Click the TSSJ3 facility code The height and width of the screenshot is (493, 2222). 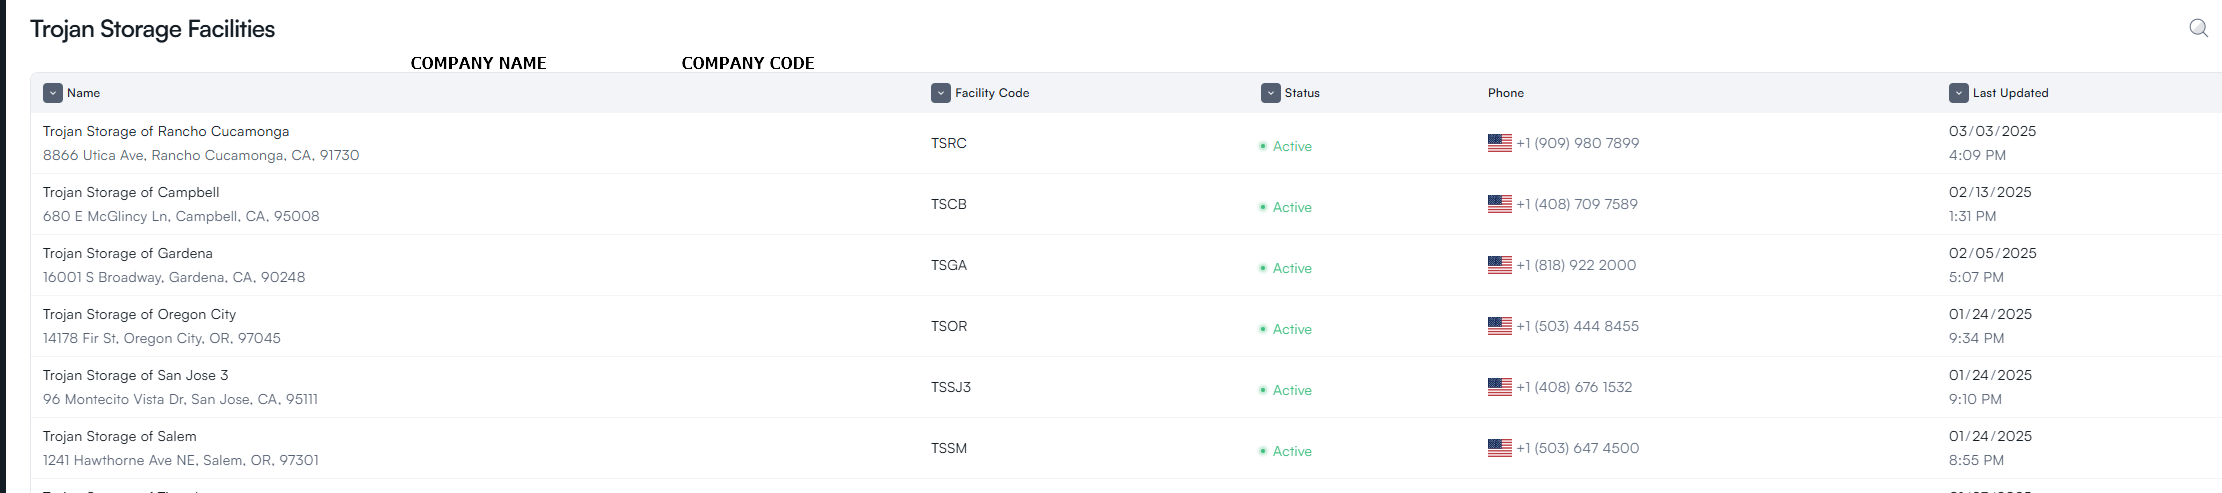coord(951,387)
